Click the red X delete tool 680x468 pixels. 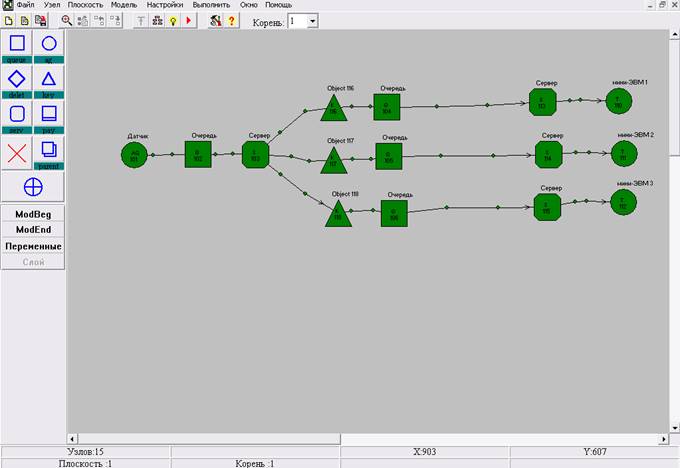coord(17,152)
